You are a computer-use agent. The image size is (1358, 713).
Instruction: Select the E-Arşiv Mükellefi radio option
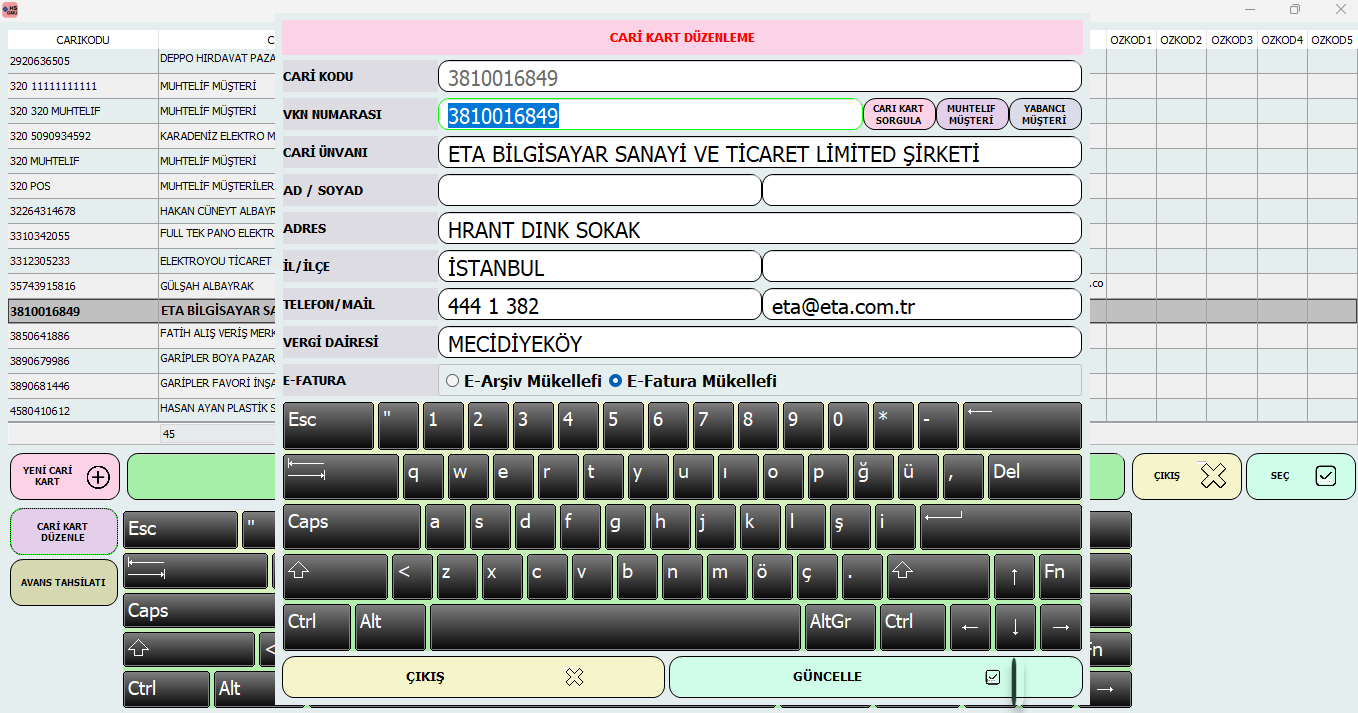pos(453,381)
